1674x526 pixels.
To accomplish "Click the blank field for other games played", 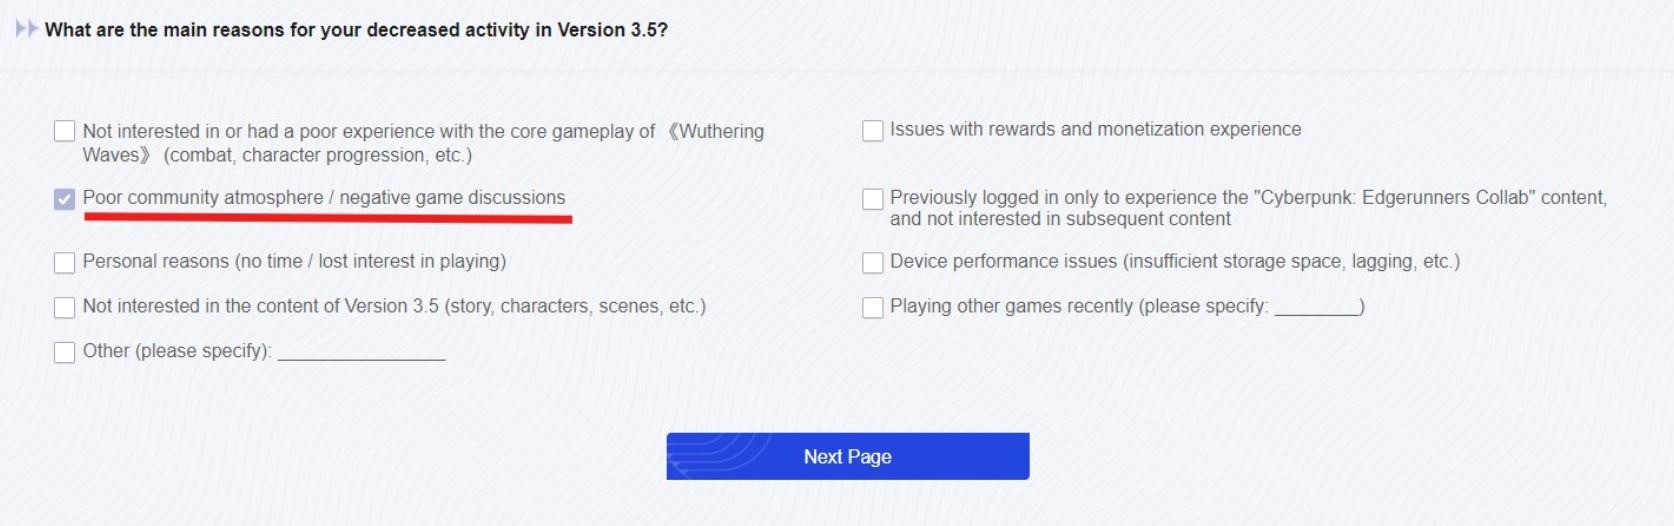I will 1316,306.
